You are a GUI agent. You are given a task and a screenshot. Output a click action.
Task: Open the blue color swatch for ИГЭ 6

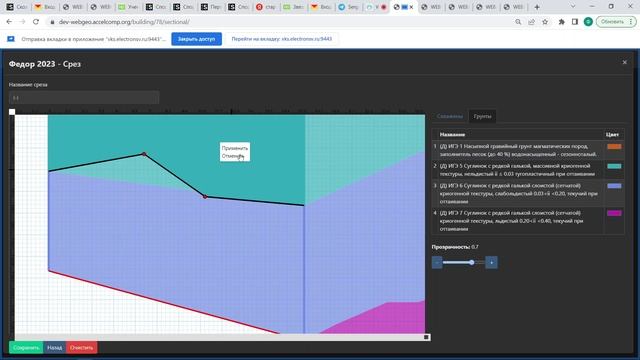614,186
